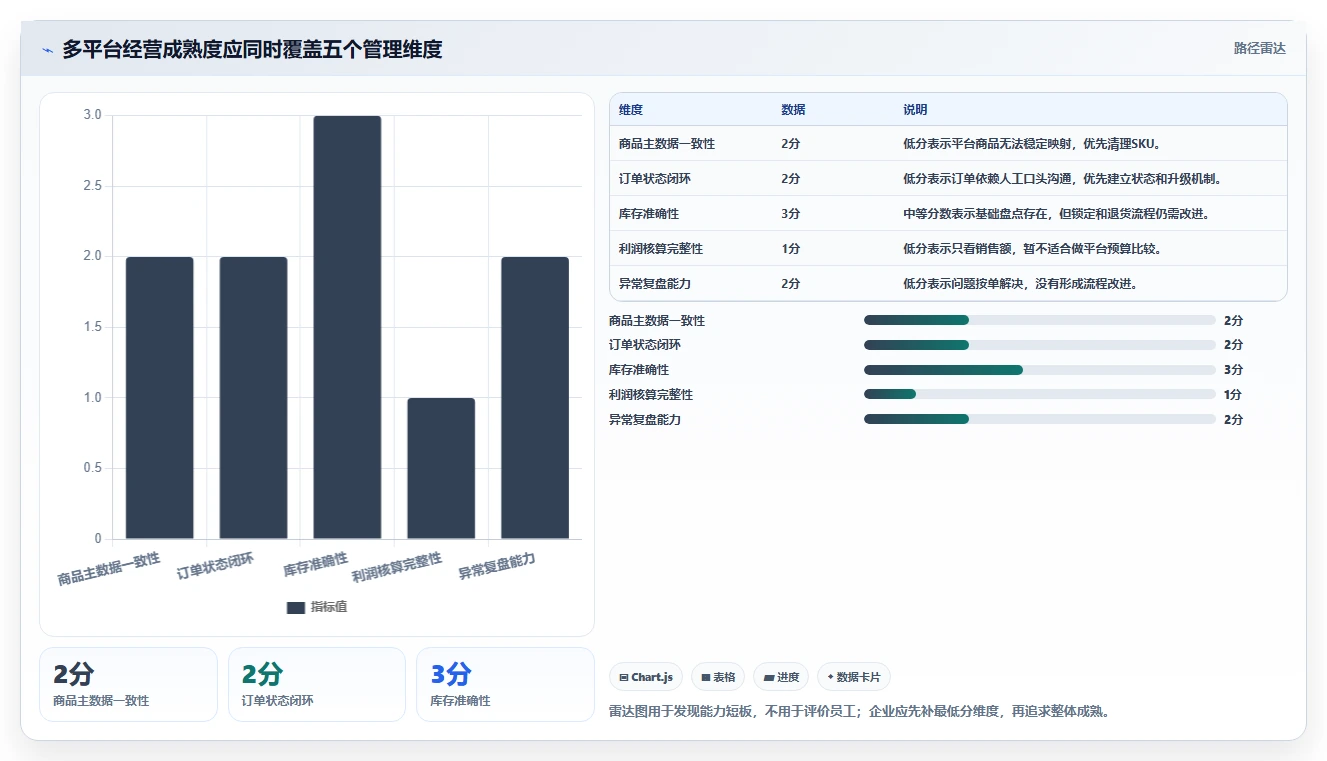Click the 路径雷达 label in the header
The width and height of the screenshot is (1327, 761).
[x=1260, y=48]
